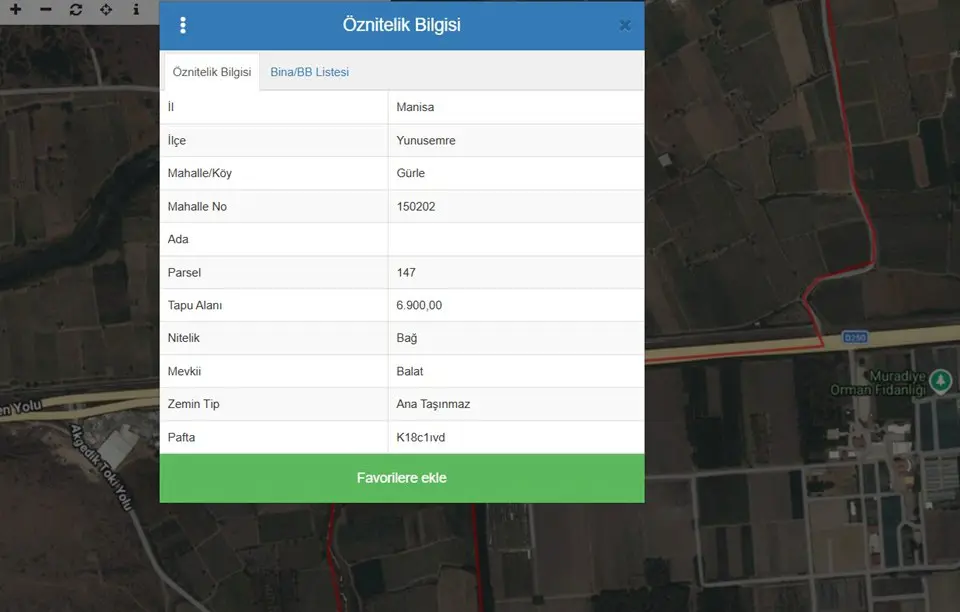Click the Ada row label
Screen dimensions: 960x612
pos(178,239)
